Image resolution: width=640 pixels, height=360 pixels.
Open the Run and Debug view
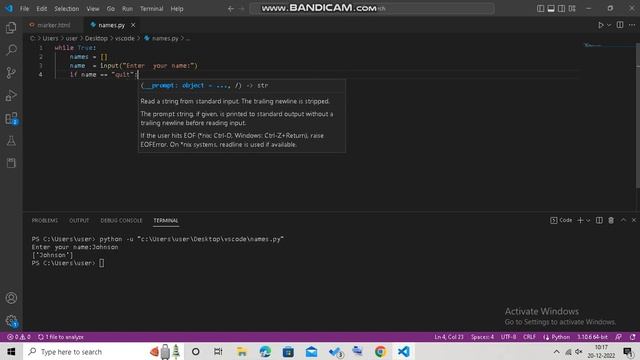(x=11, y=96)
